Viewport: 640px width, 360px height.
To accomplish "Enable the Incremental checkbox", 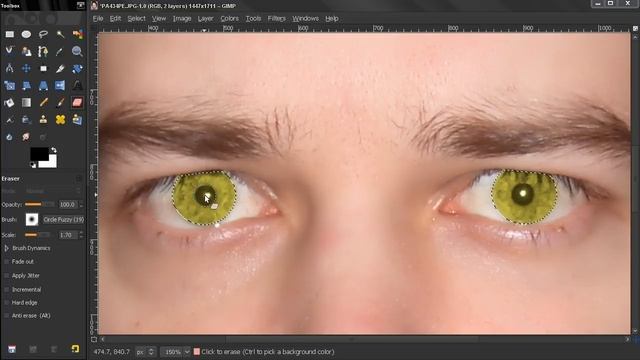I will (x=6, y=289).
